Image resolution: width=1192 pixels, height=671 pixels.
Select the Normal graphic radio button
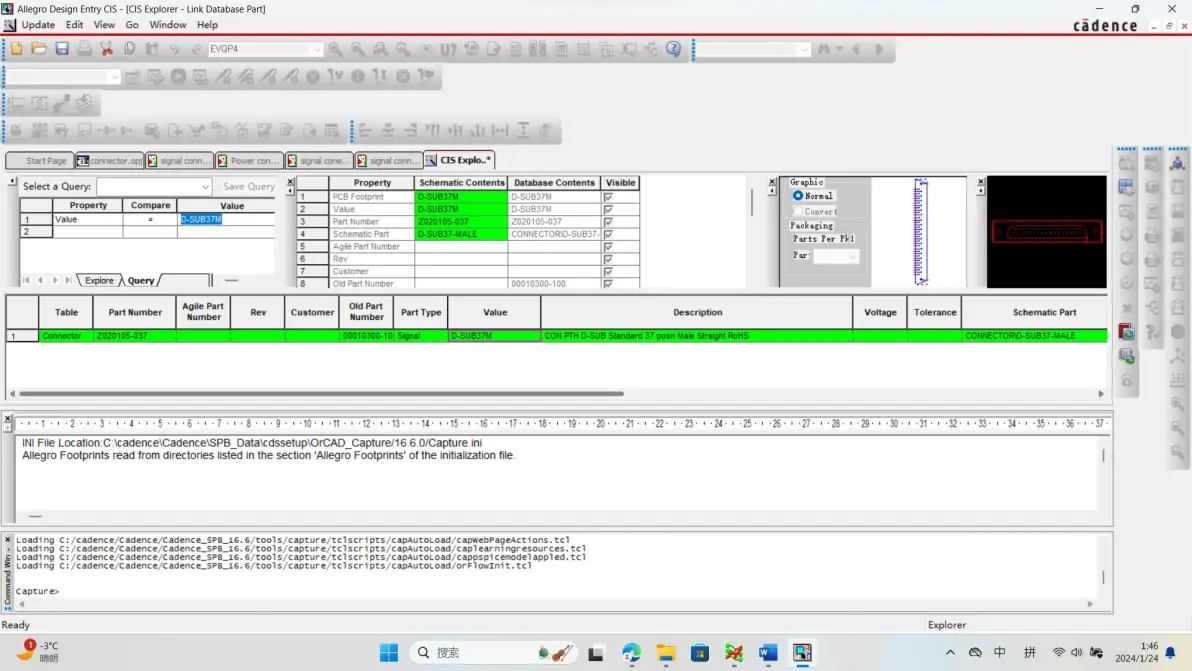(798, 195)
